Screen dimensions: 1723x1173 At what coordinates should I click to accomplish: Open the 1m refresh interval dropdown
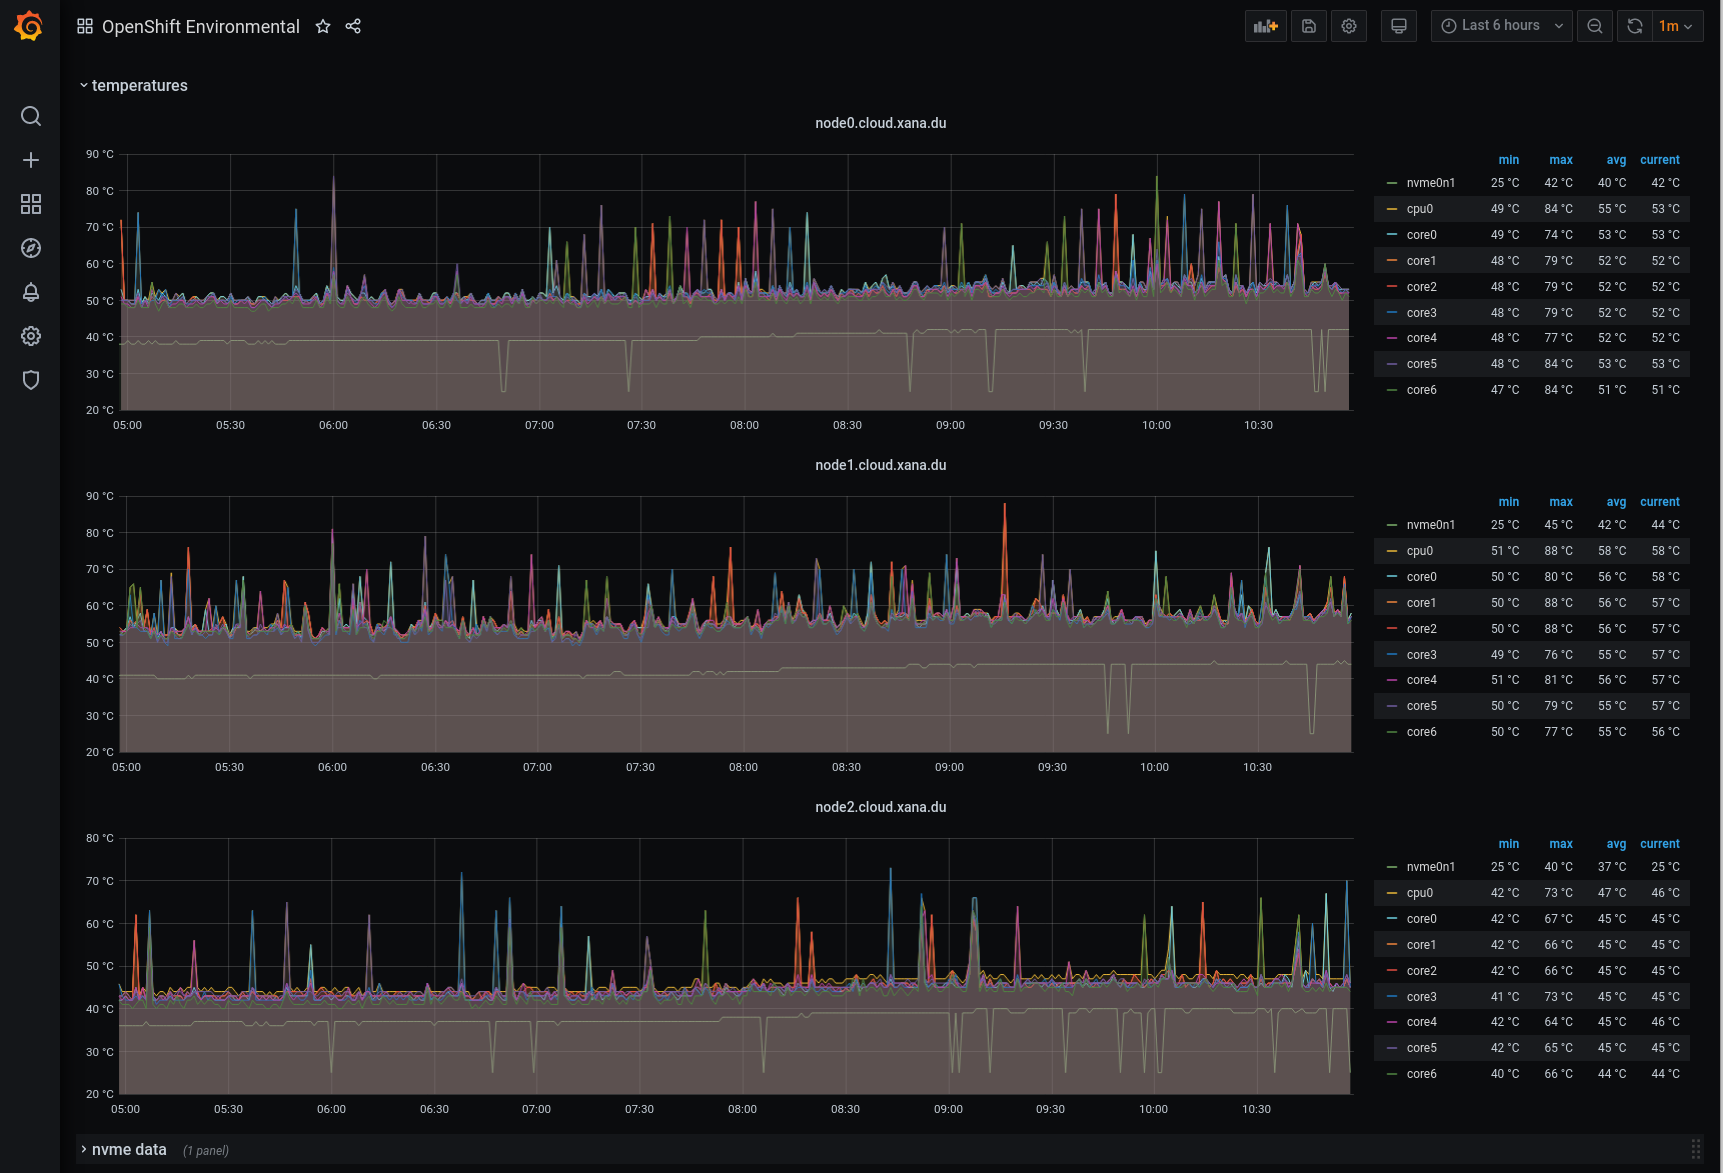(1677, 26)
